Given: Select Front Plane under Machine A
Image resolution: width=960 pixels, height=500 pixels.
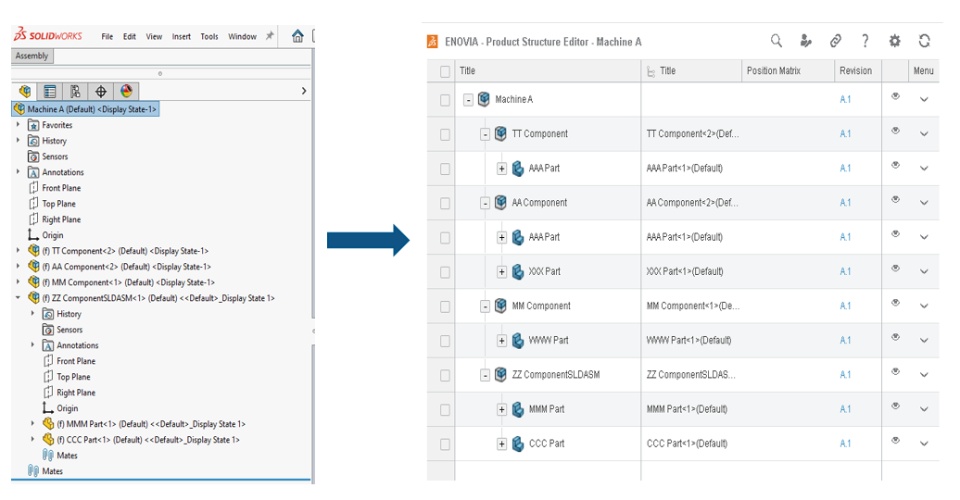Looking at the screenshot, I should (x=61, y=188).
